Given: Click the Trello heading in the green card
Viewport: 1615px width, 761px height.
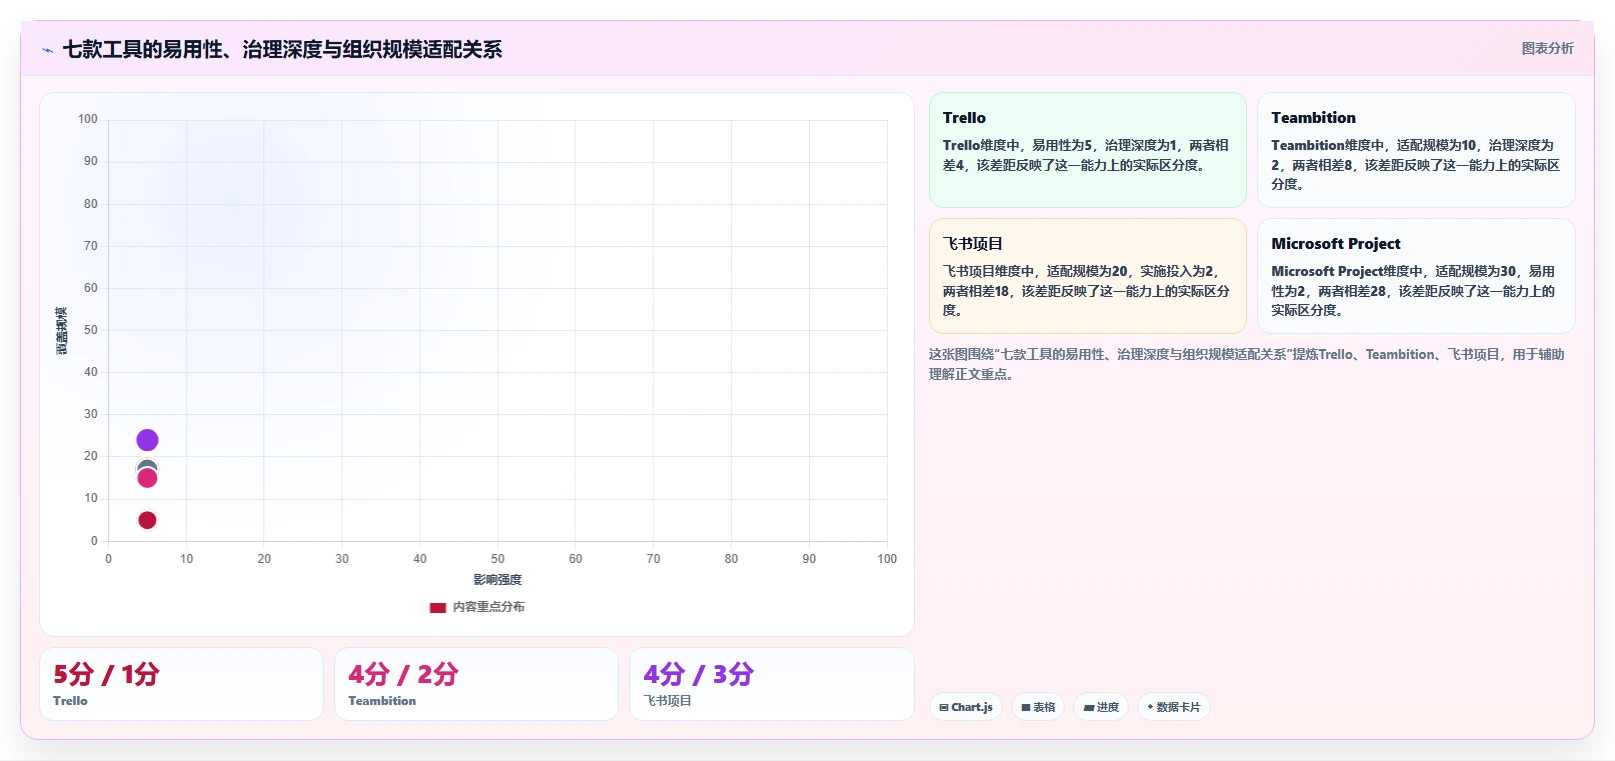Looking at the screenshot, I should click(x=964, y=118).
